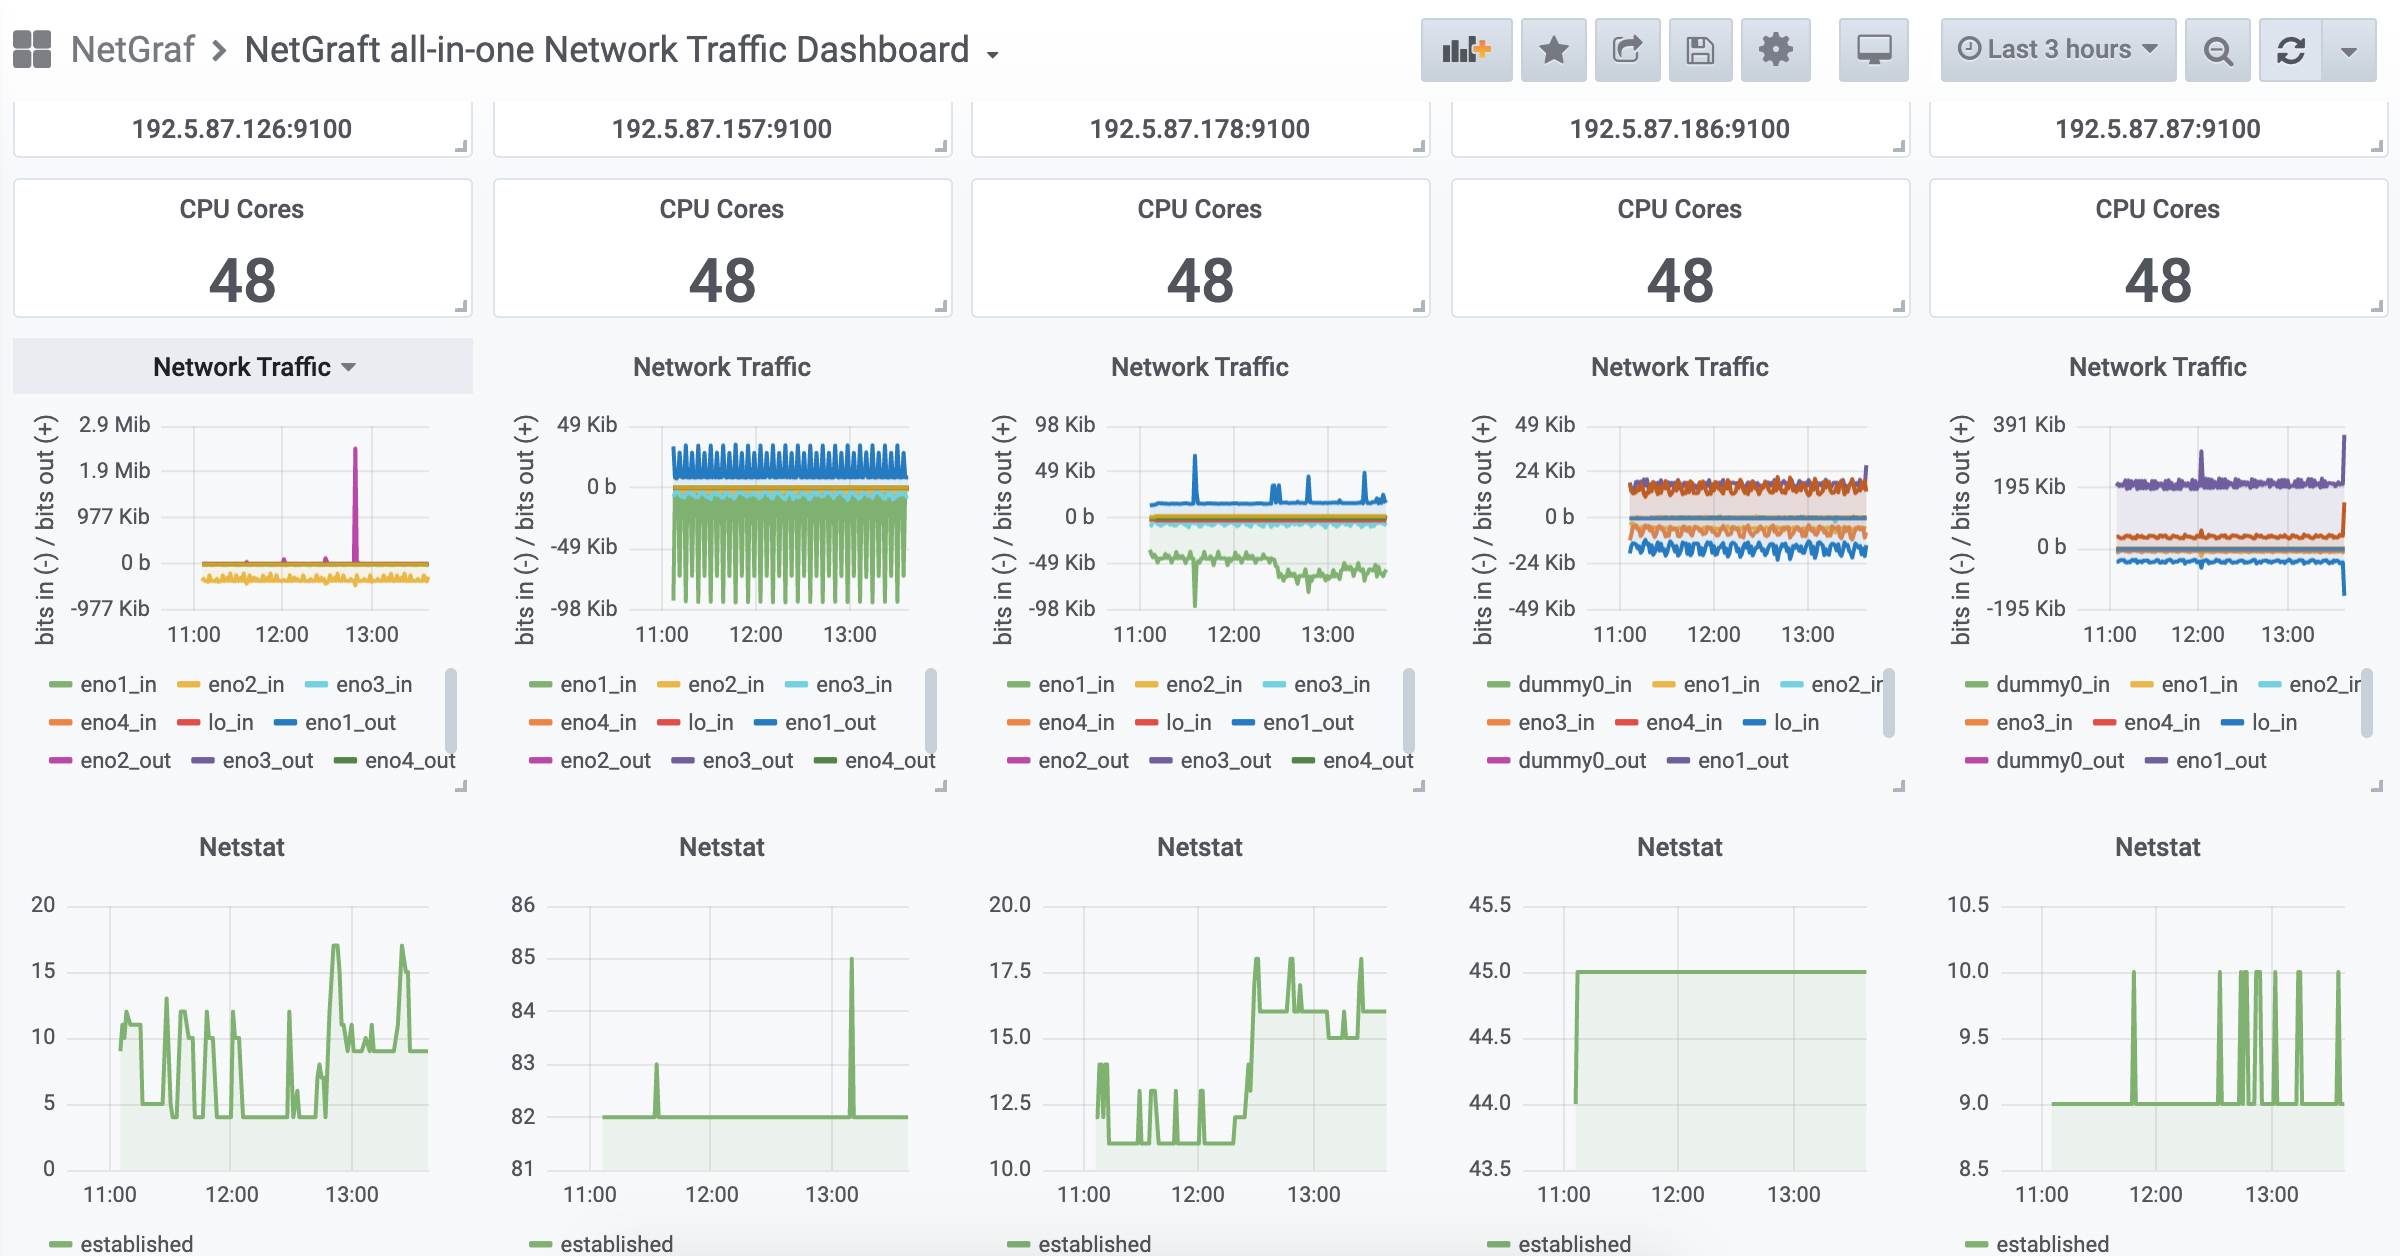This screenshot has width=2400, height=1256.
Task: Click resize handle of 192.5.87.126:9100 panel
Action: coord(461,146)
